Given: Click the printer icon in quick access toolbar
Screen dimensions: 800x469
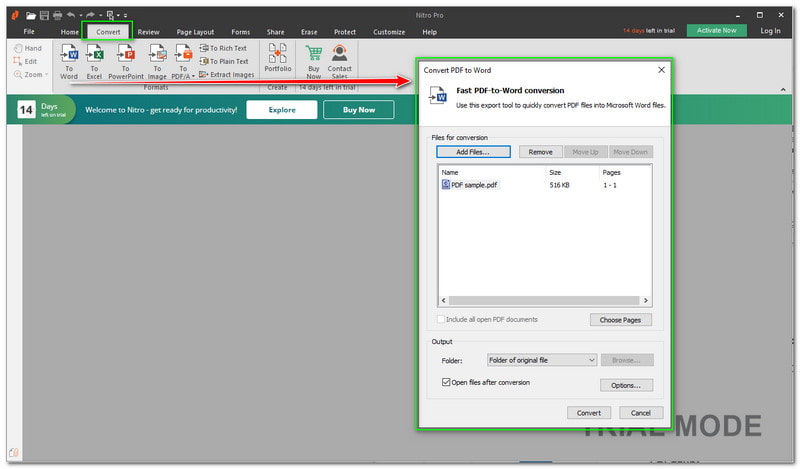Looking at the screenshot, I should pos(58,15).
